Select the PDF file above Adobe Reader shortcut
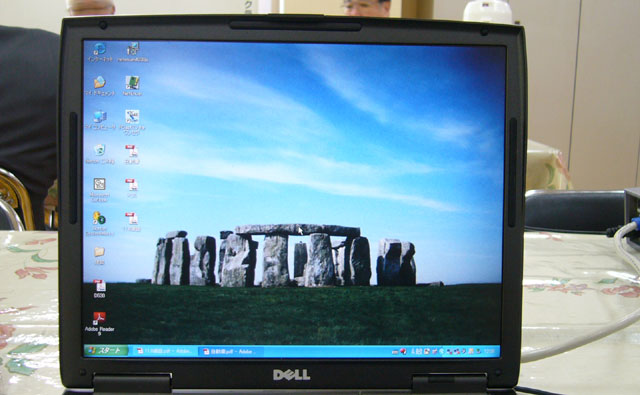The image size is (640, 395). (x=99, y=288)
